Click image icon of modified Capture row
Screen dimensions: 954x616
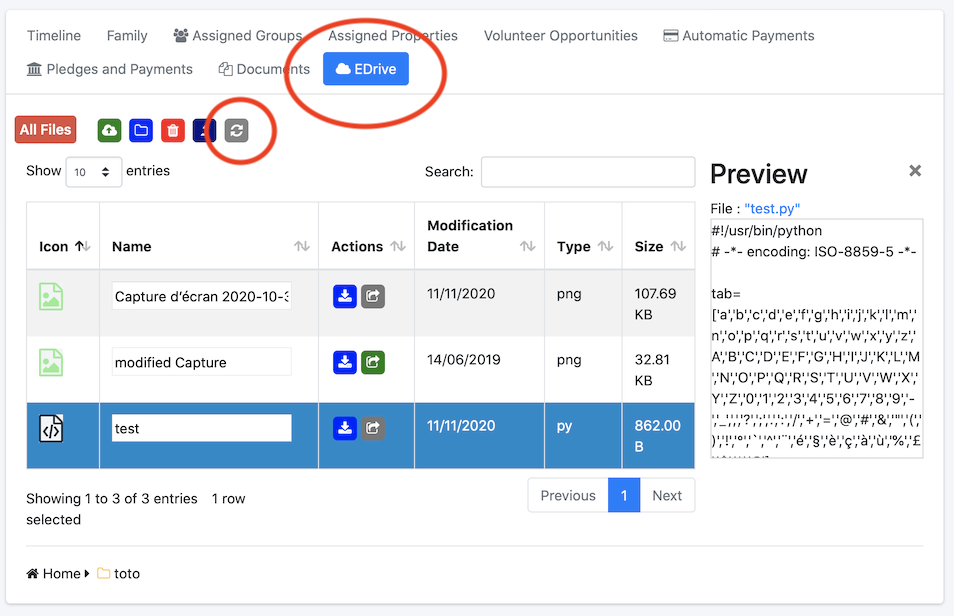coord(51,363)
